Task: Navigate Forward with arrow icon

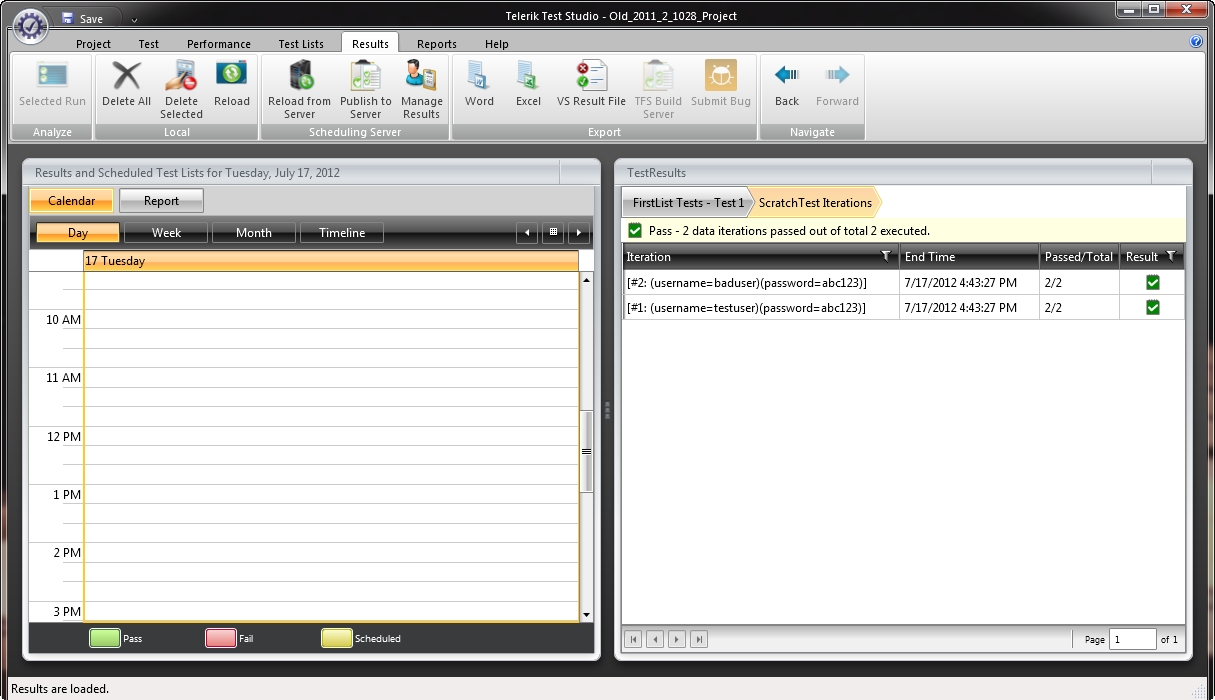Action: [x=837, y=75]
